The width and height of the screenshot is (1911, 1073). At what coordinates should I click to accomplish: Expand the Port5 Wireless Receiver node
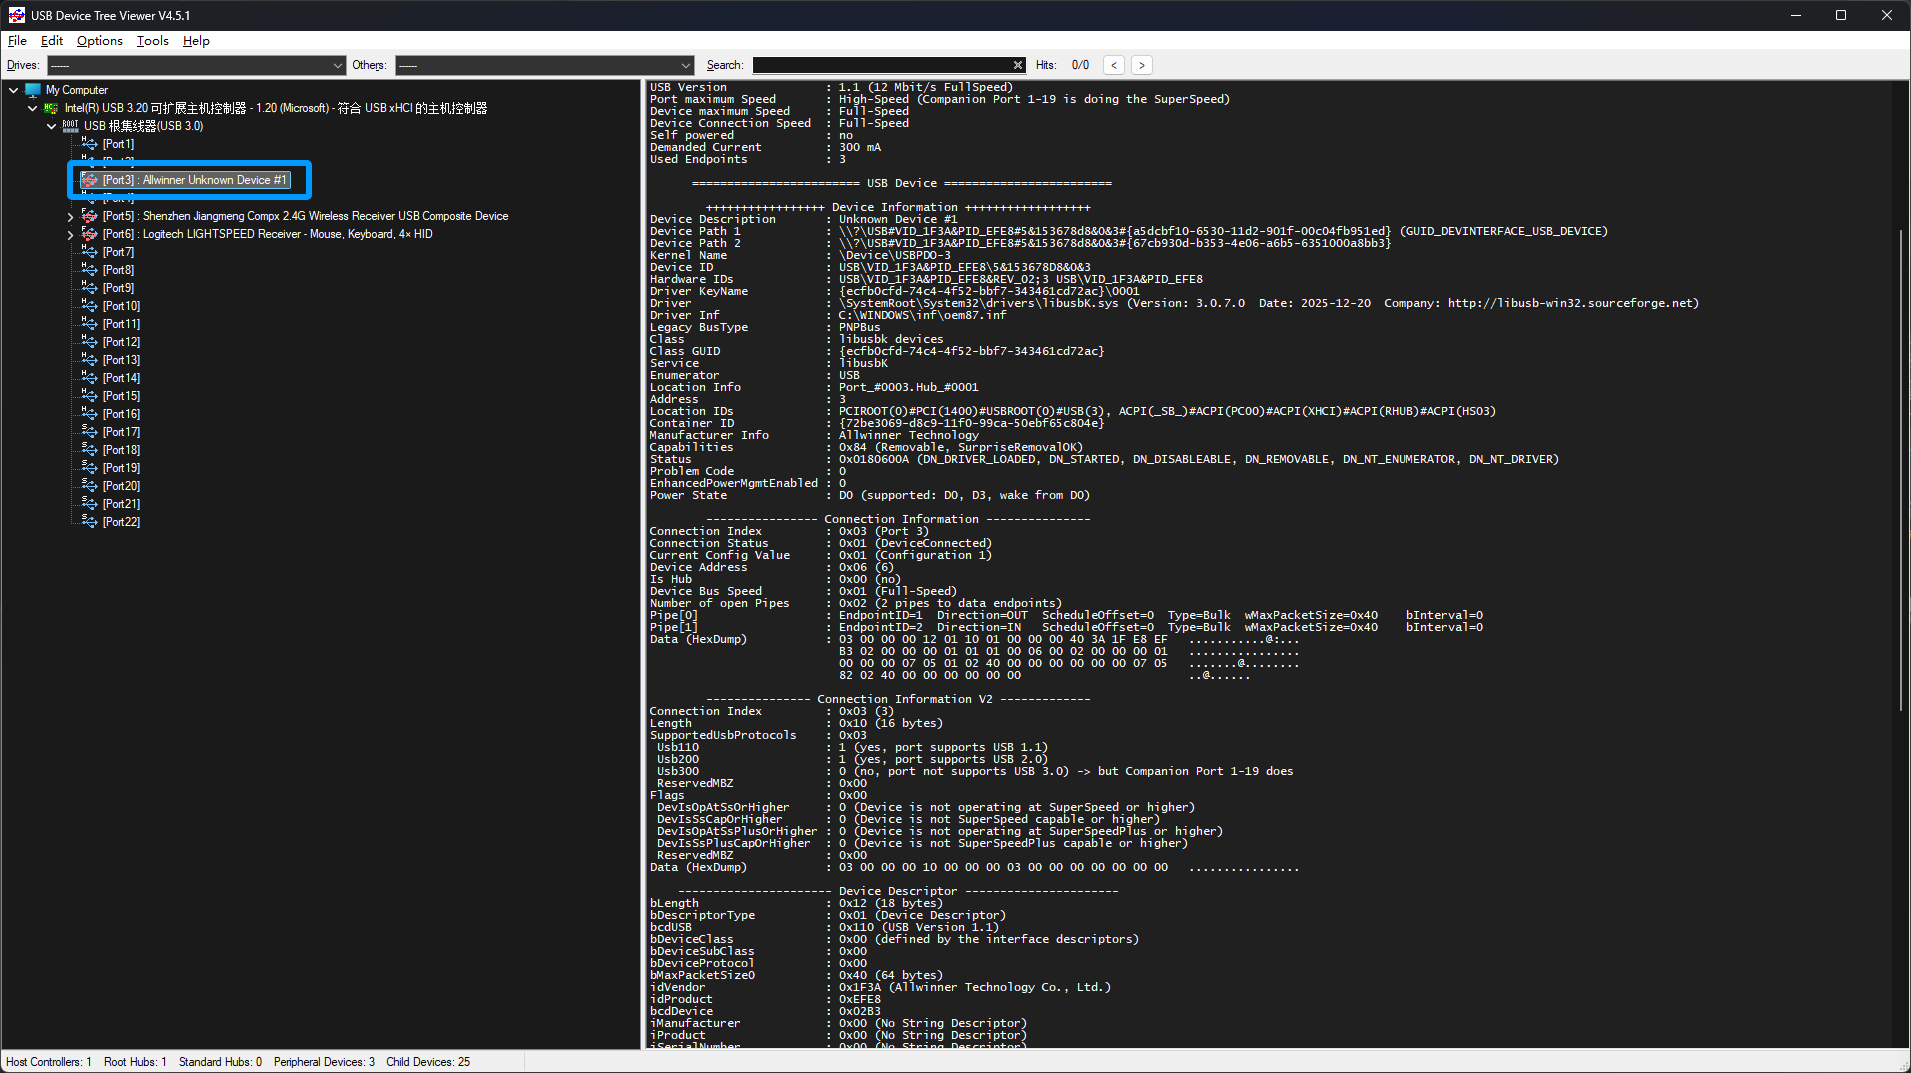click(x=70, y=216)
